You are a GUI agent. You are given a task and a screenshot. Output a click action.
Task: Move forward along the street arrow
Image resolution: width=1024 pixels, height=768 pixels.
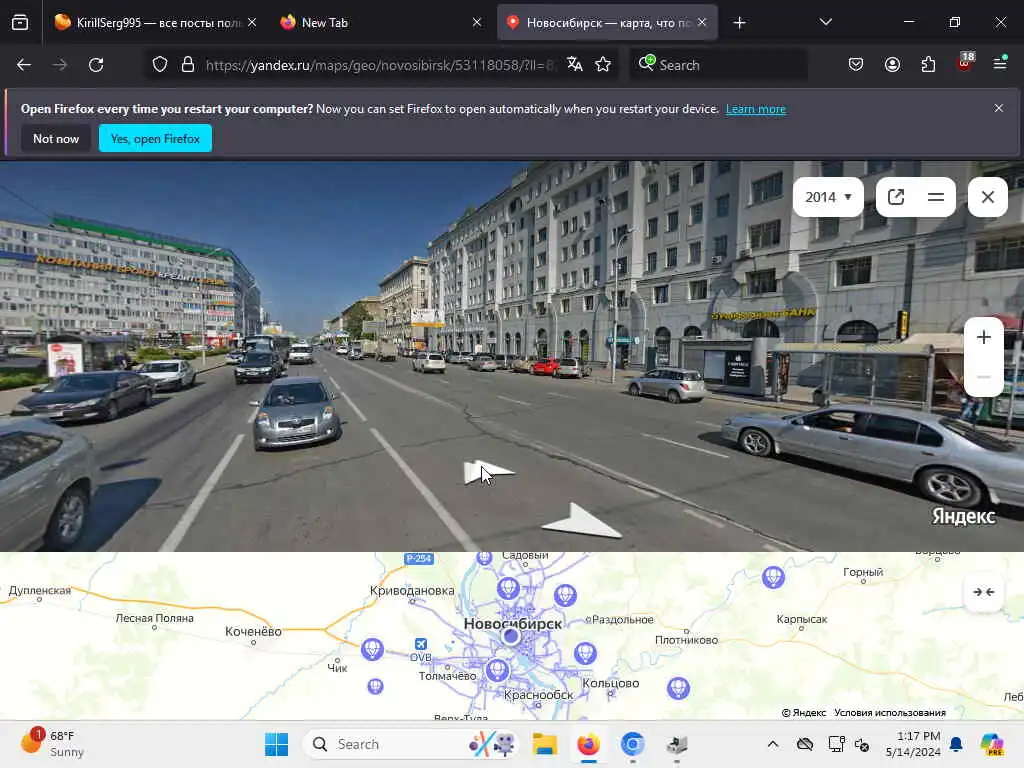488,472
